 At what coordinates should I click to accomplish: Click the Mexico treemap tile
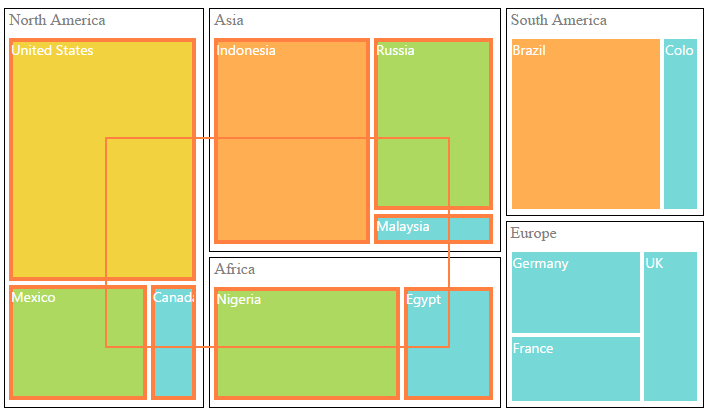coord(60,360)
